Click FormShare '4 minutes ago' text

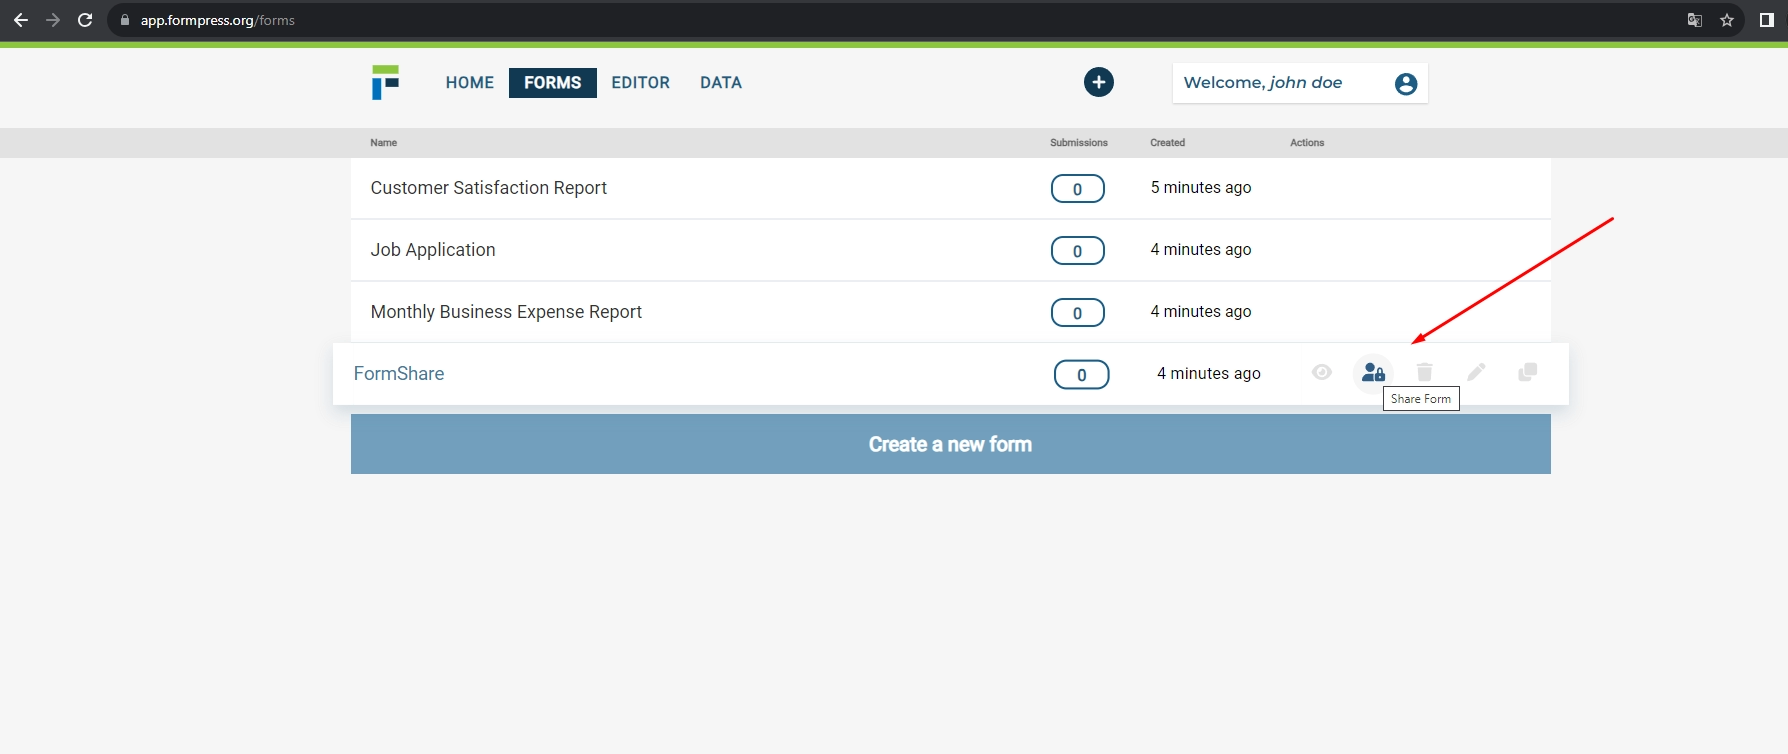pyautogui.click(x=1209, y=374)
